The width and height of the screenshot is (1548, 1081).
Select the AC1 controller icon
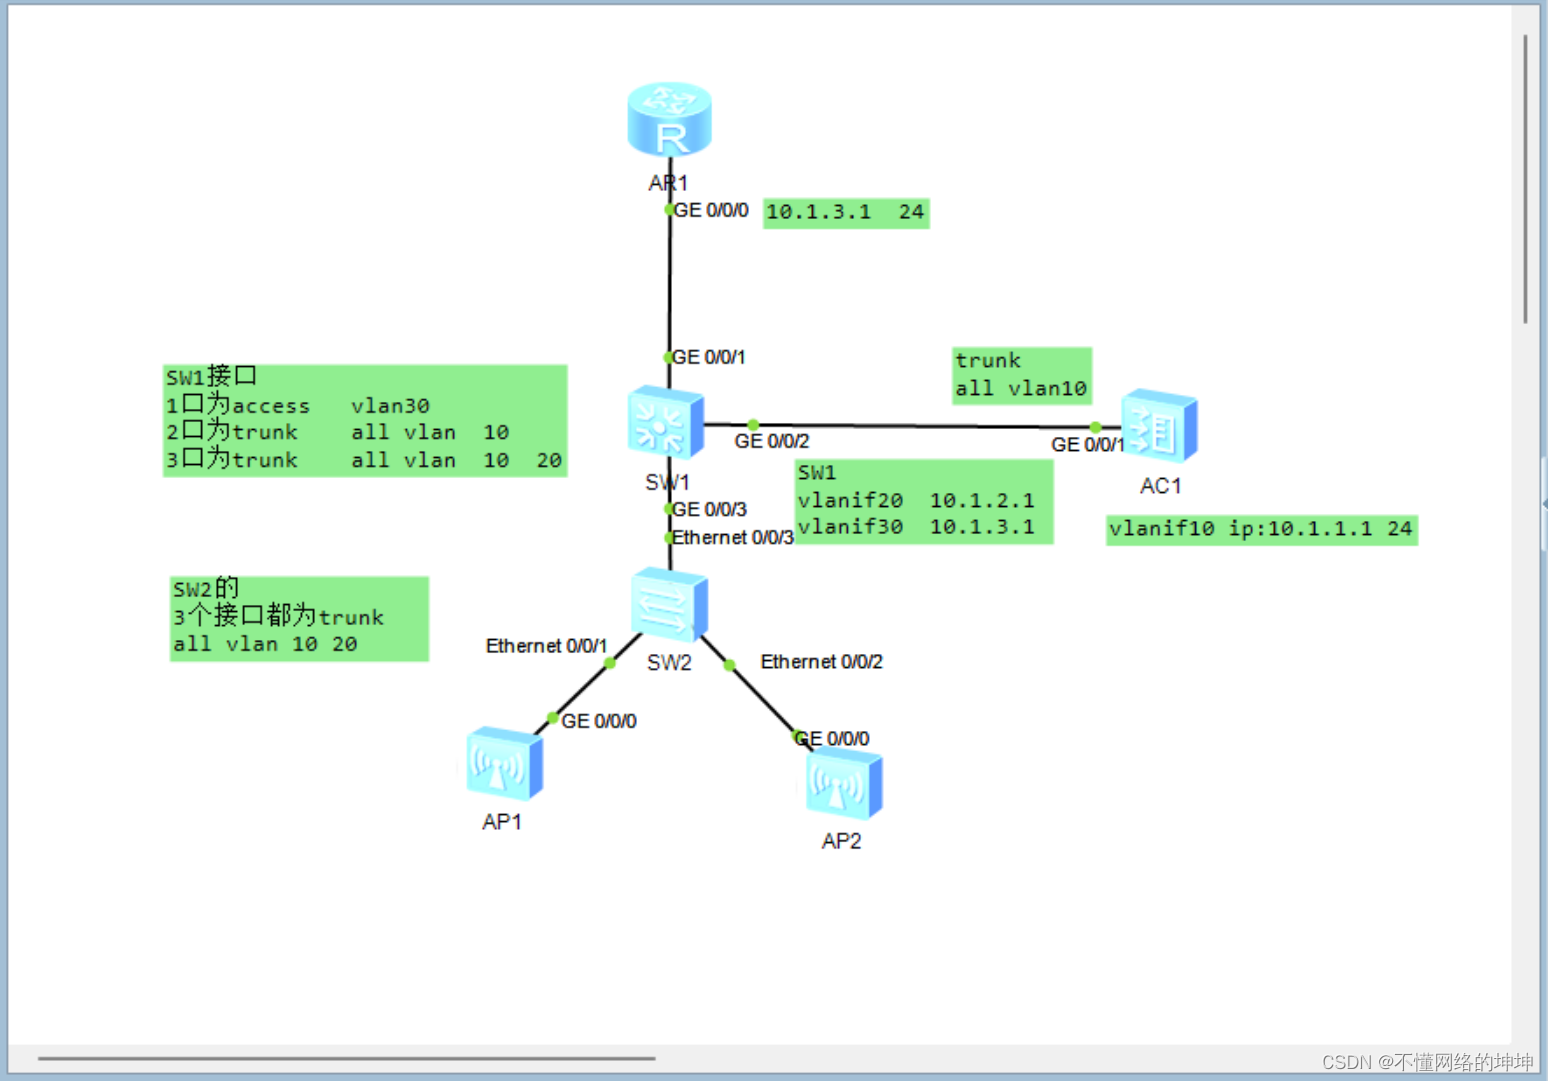[1159, 427]
